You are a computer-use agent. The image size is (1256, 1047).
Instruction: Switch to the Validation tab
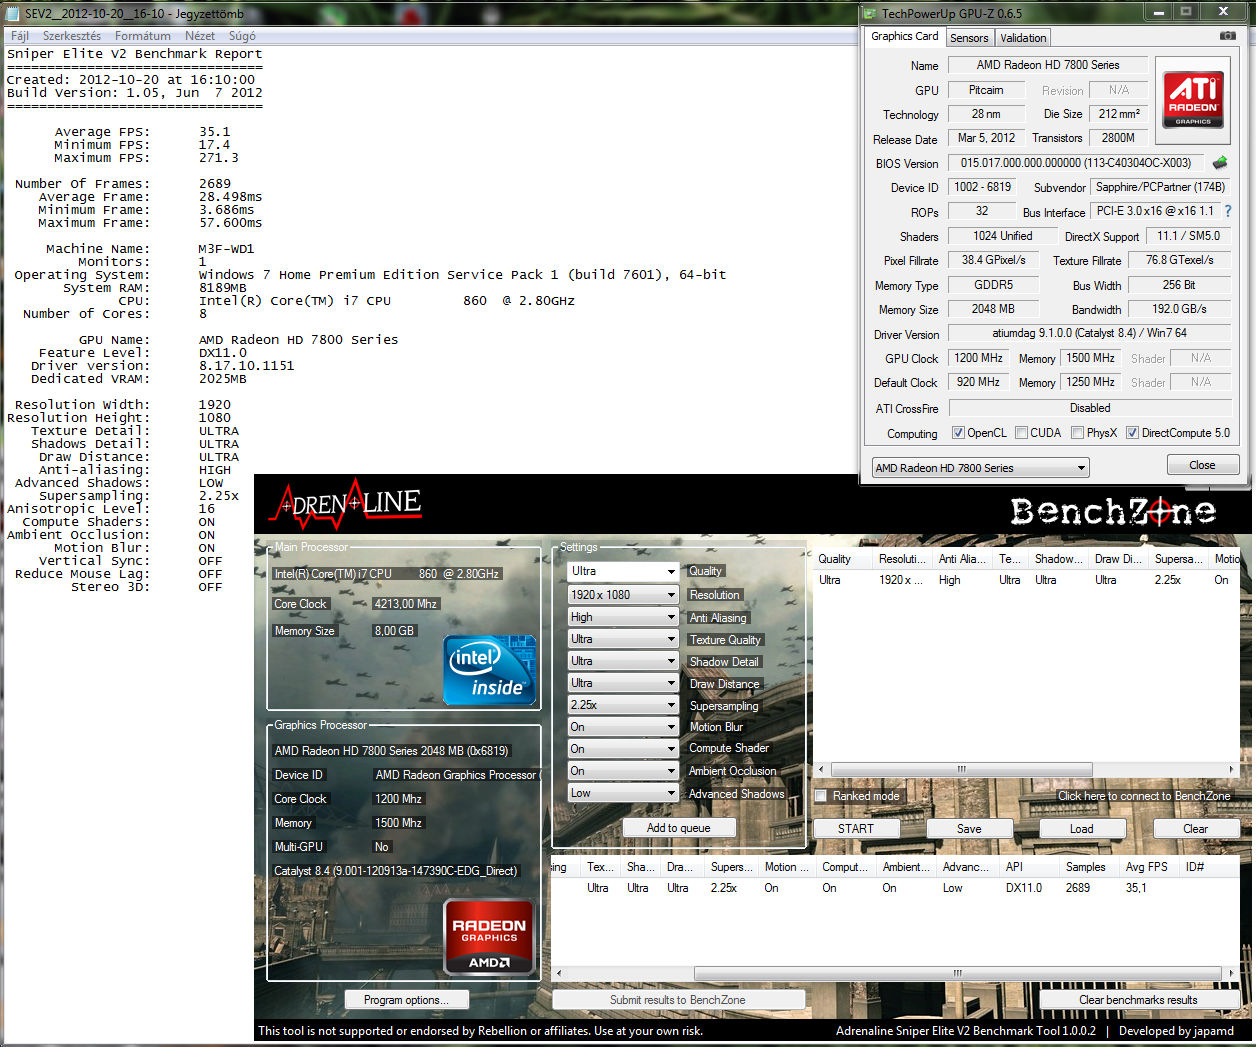[1023, 38]
